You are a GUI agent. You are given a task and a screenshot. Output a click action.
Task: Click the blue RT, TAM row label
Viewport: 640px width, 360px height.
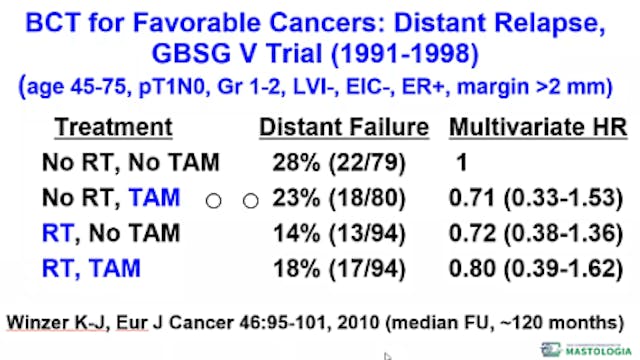(x=91, y=269)
